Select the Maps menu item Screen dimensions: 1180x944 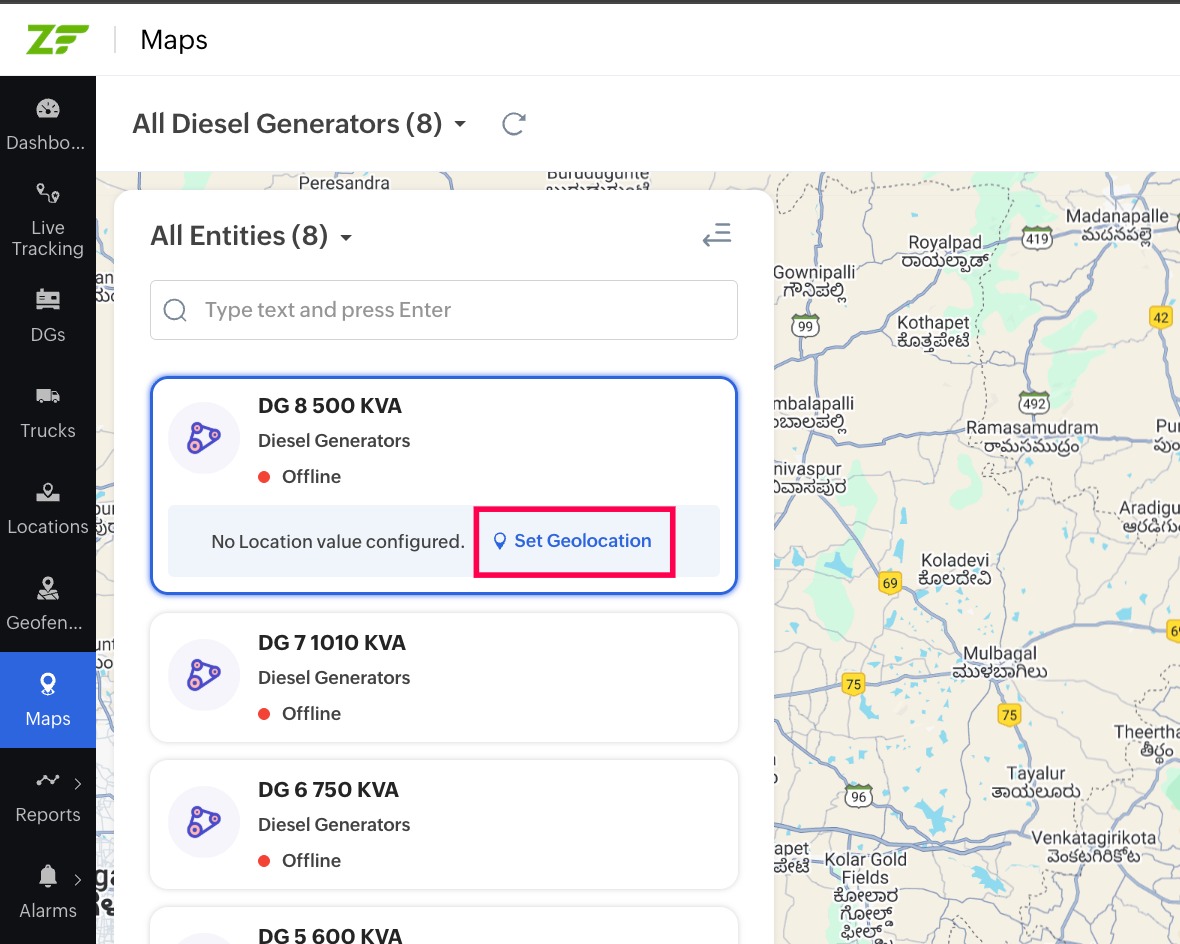coord(47,700)
